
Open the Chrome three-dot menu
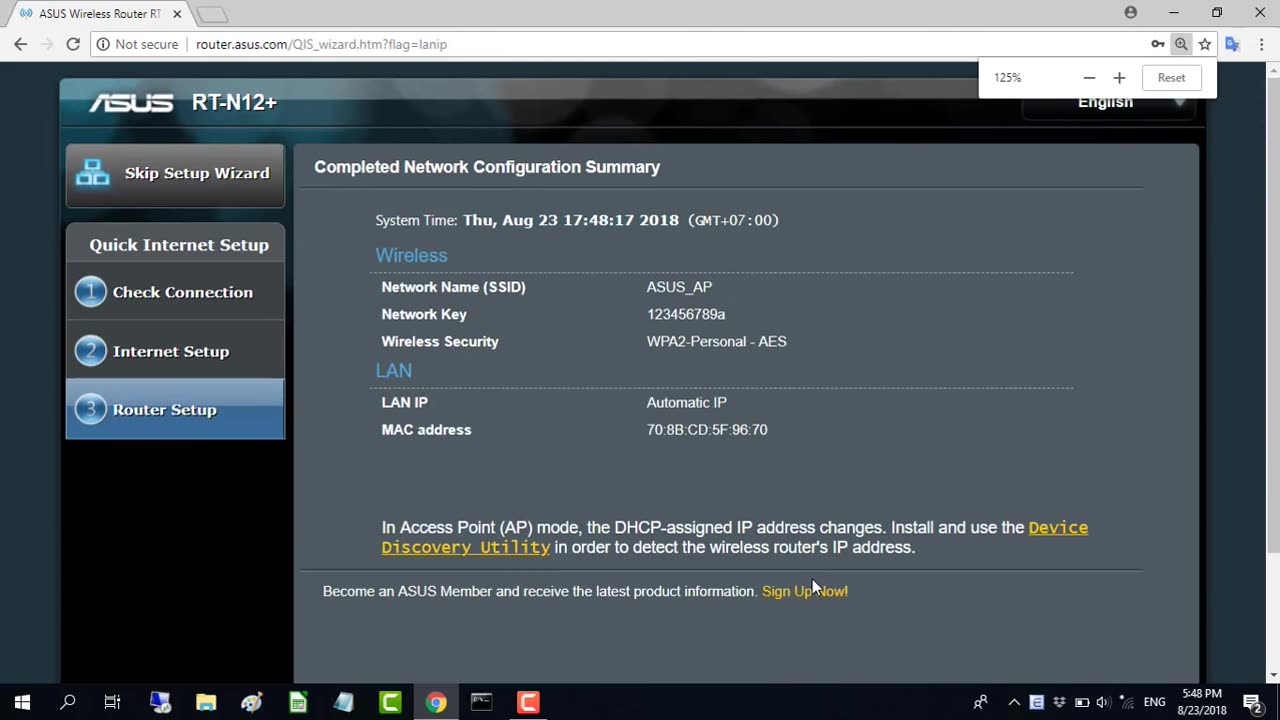click(x=1262, y=44)
